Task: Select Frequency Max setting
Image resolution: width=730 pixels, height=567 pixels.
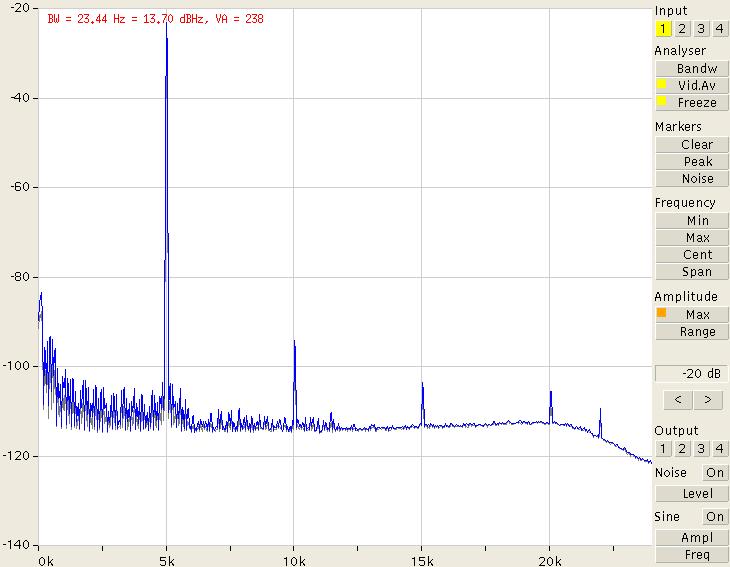Action: point(692,238)
